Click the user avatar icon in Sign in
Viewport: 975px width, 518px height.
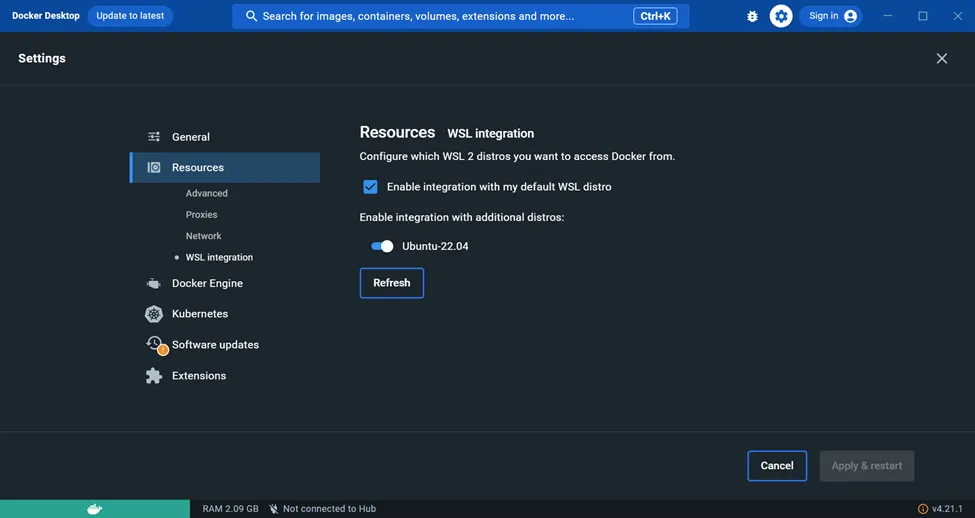coord(851,16)
